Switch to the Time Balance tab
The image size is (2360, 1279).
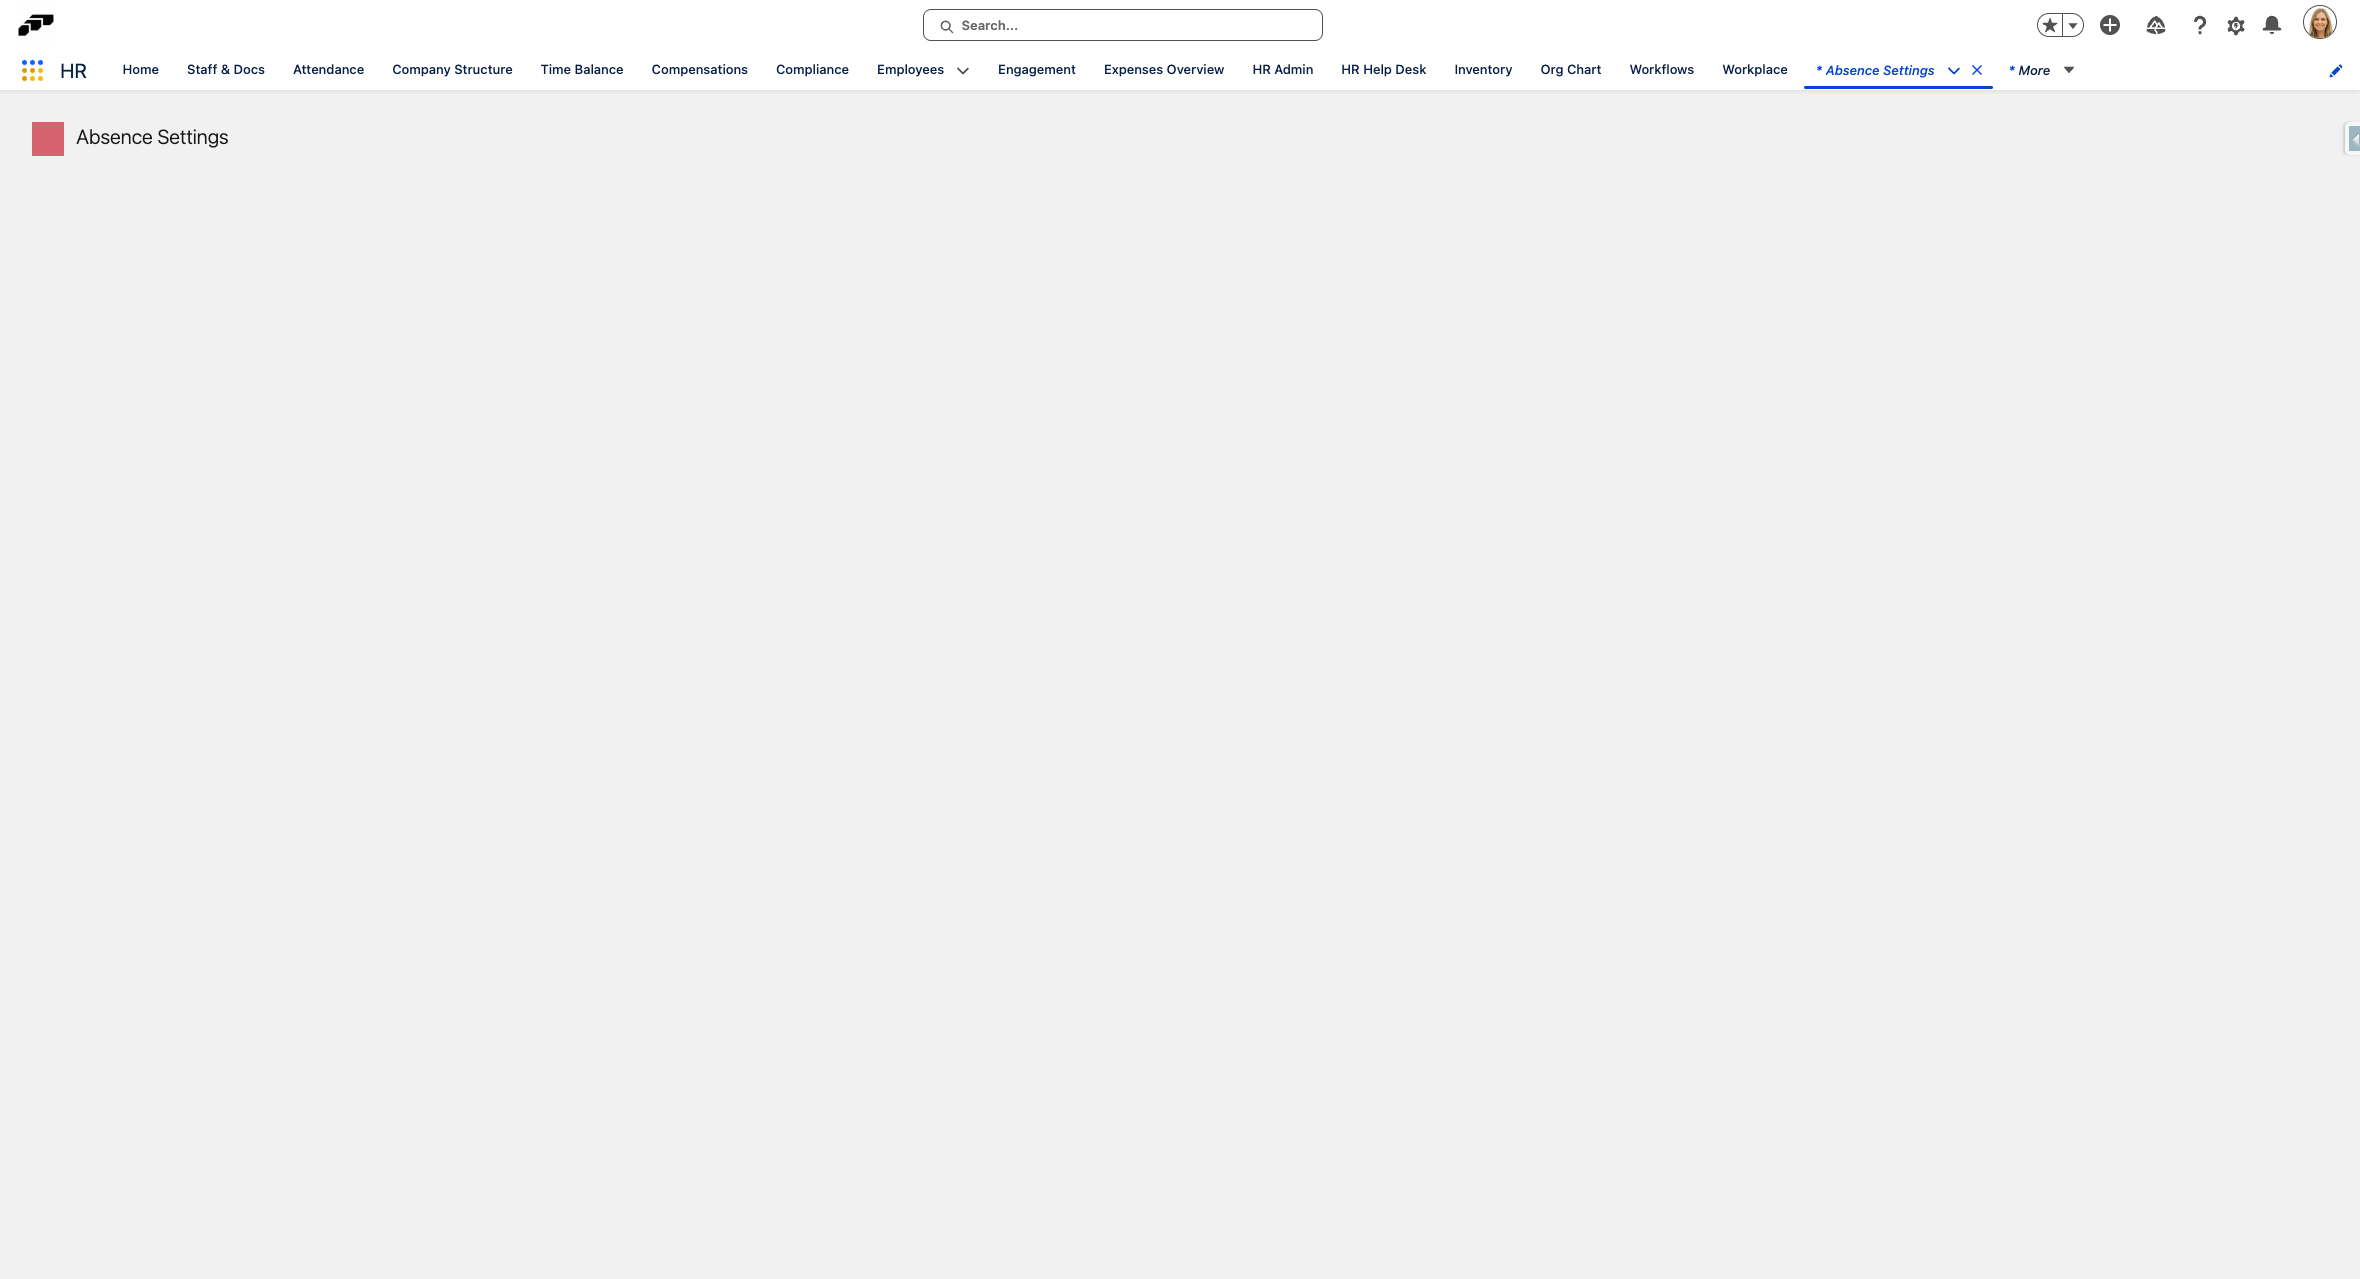click(x=581, y=69)
